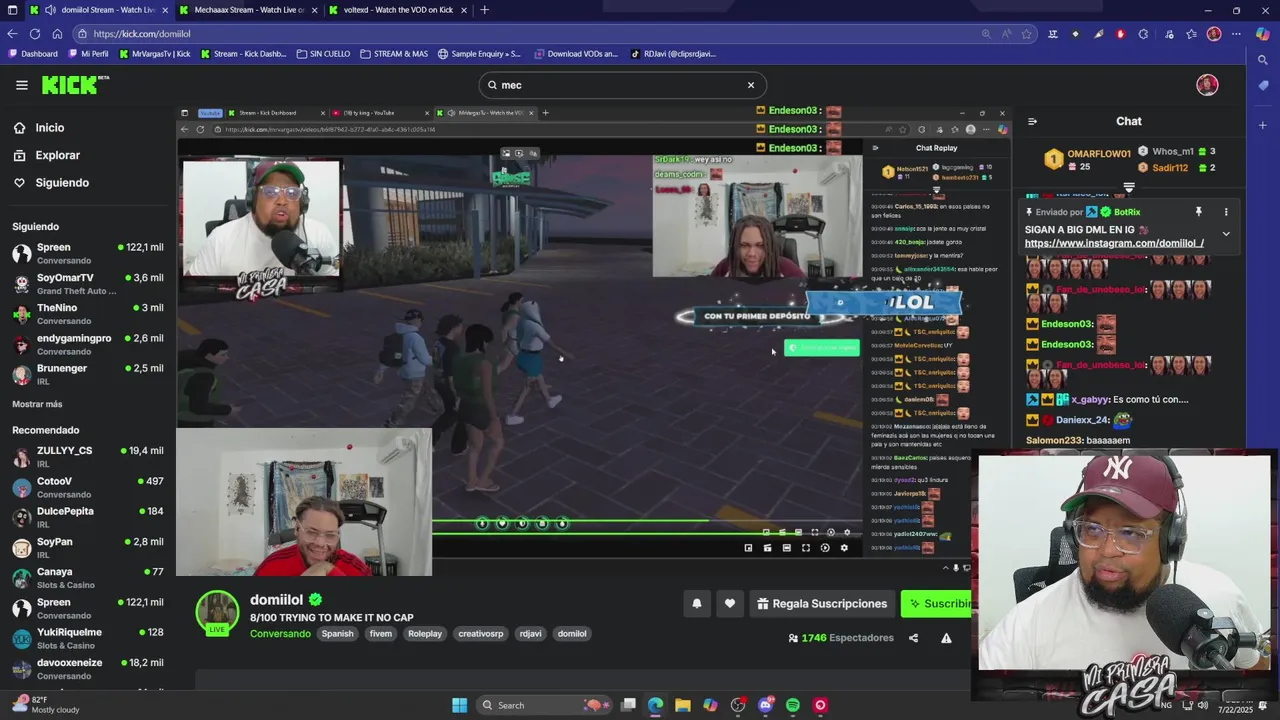Open endygamingpro channel
The image size is (1280, 720).
pos(88,344)
